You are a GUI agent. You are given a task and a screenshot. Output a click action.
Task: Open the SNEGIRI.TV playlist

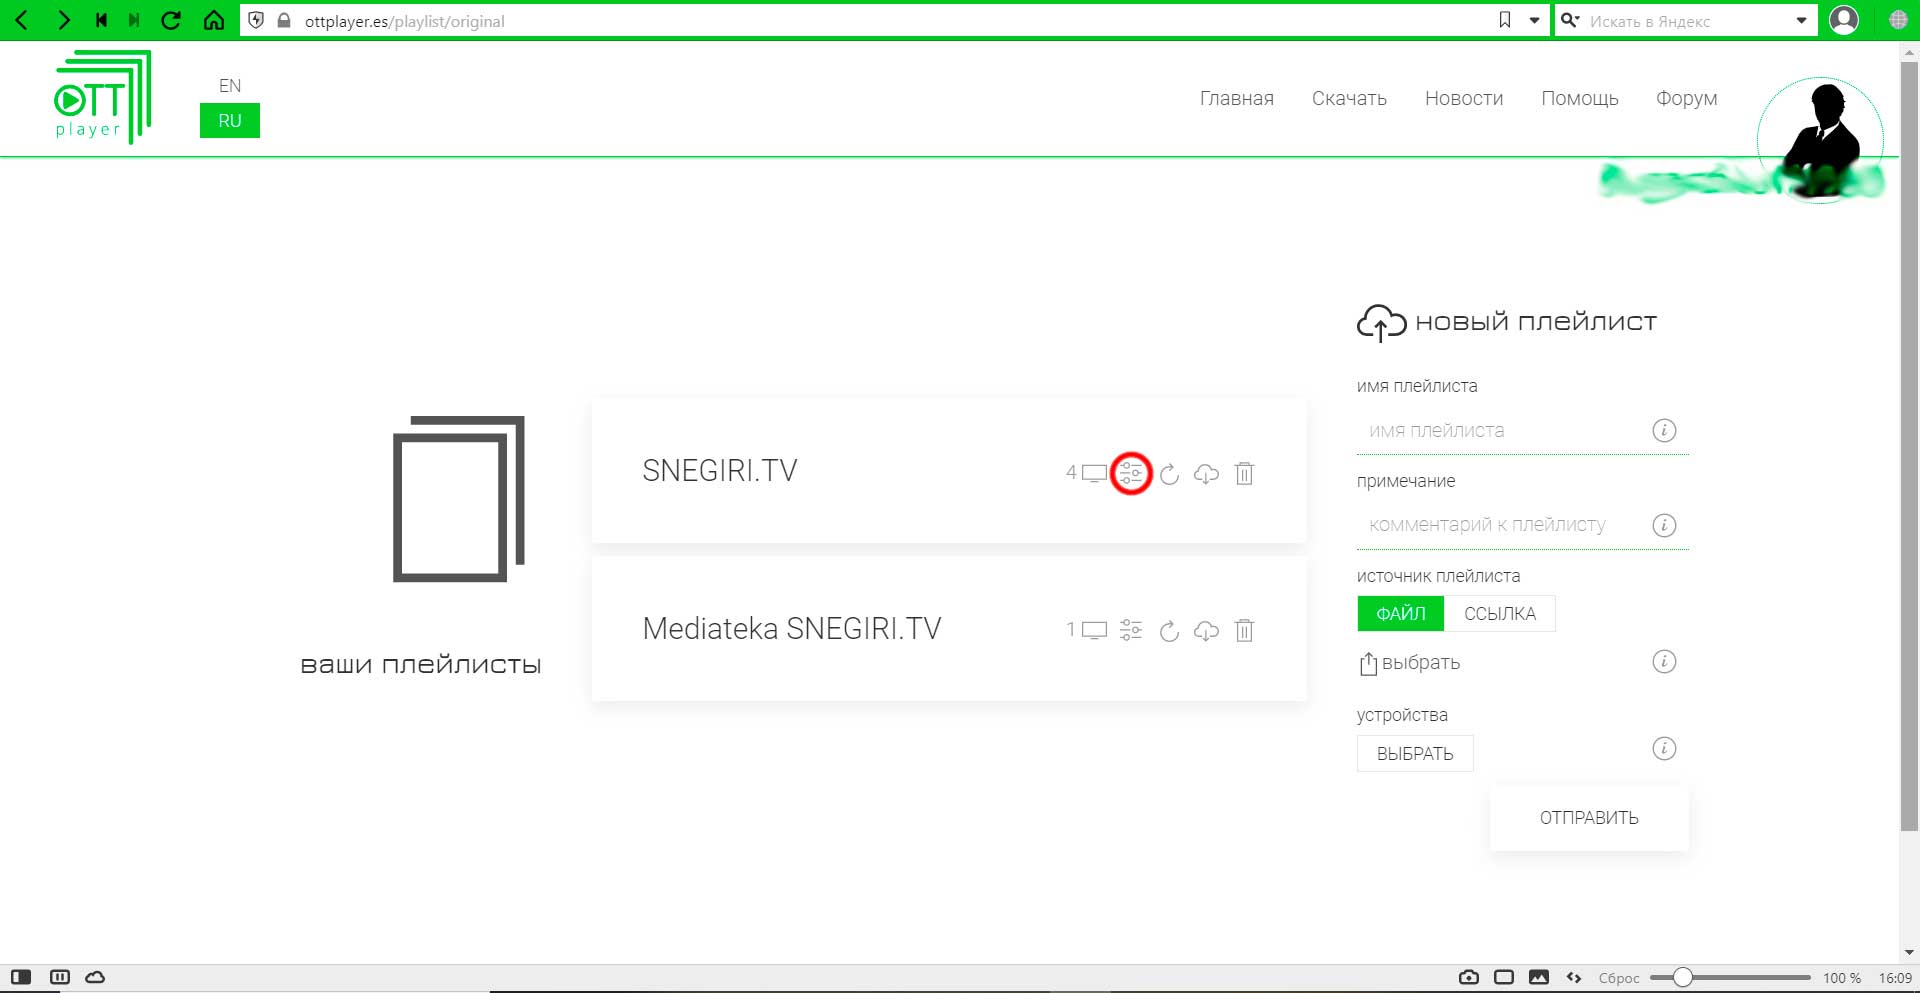pos(719,471)
